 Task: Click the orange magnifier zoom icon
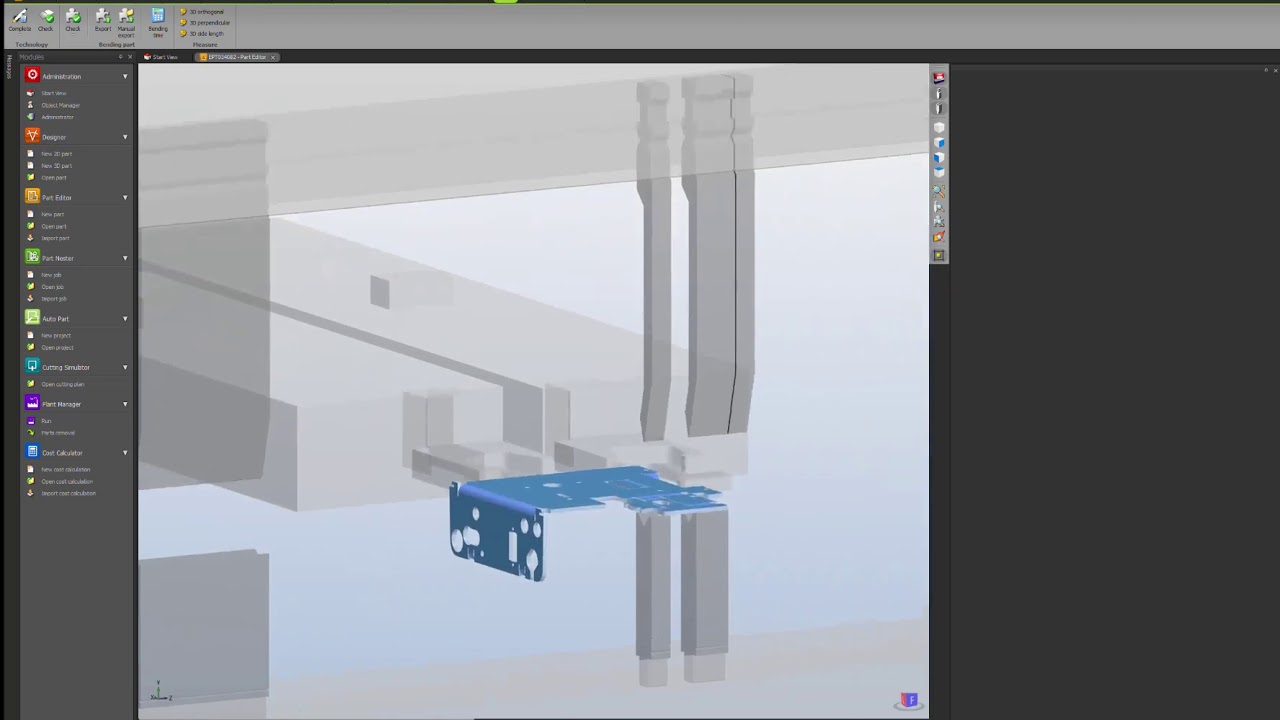pyautogui.click(x=938, y=236)
